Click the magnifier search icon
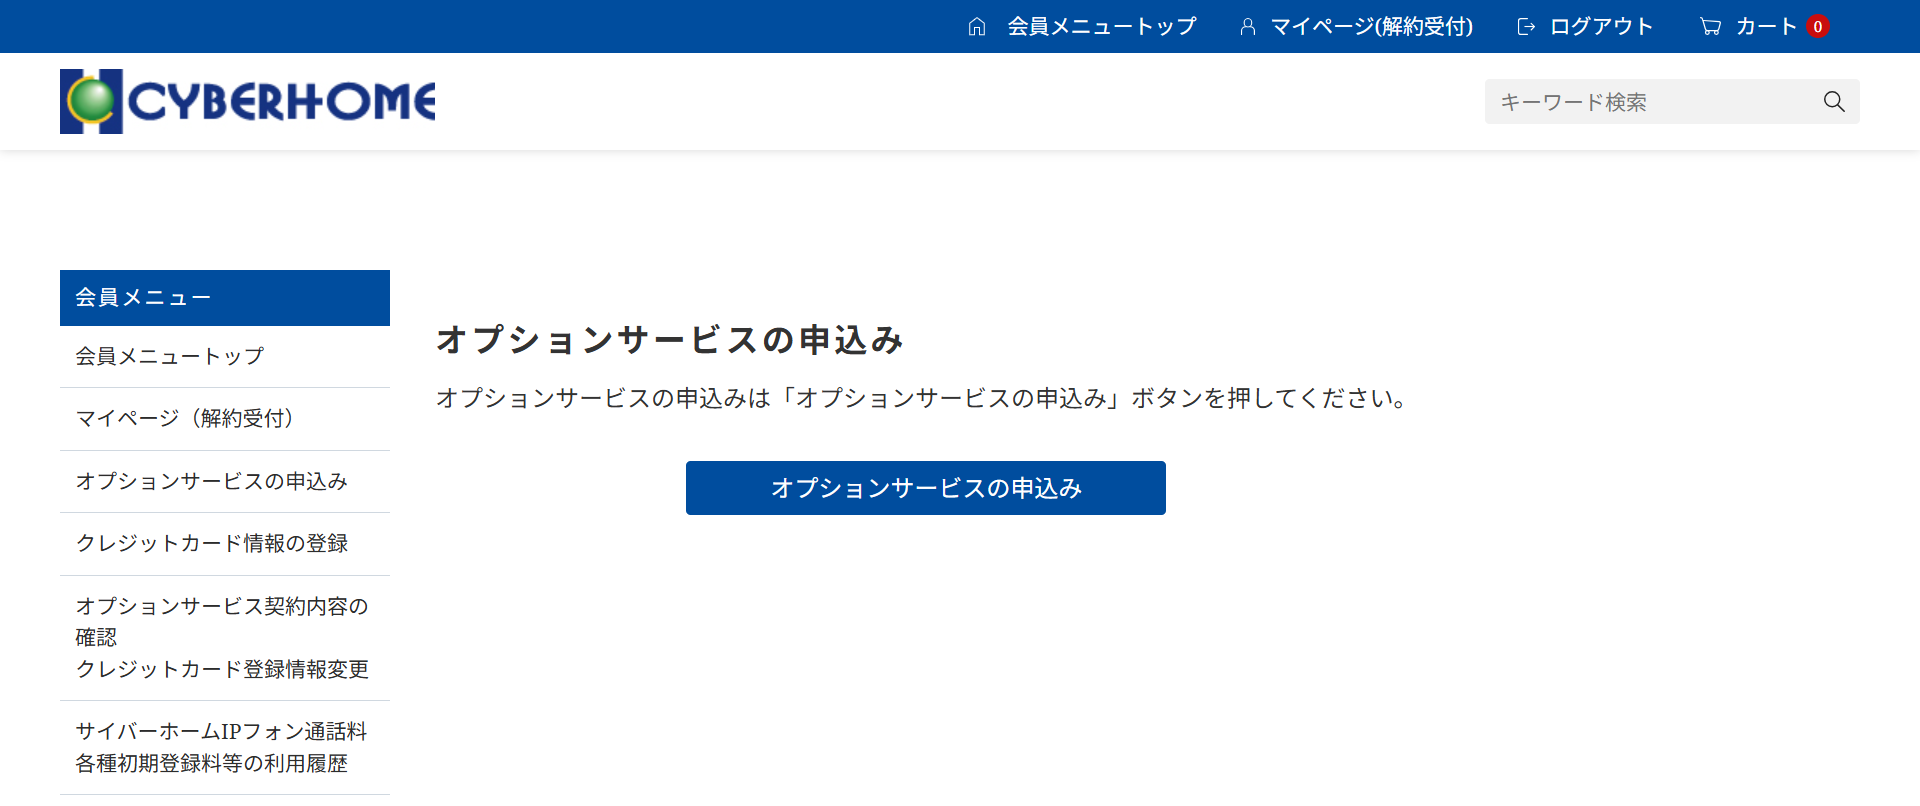 1834,102
